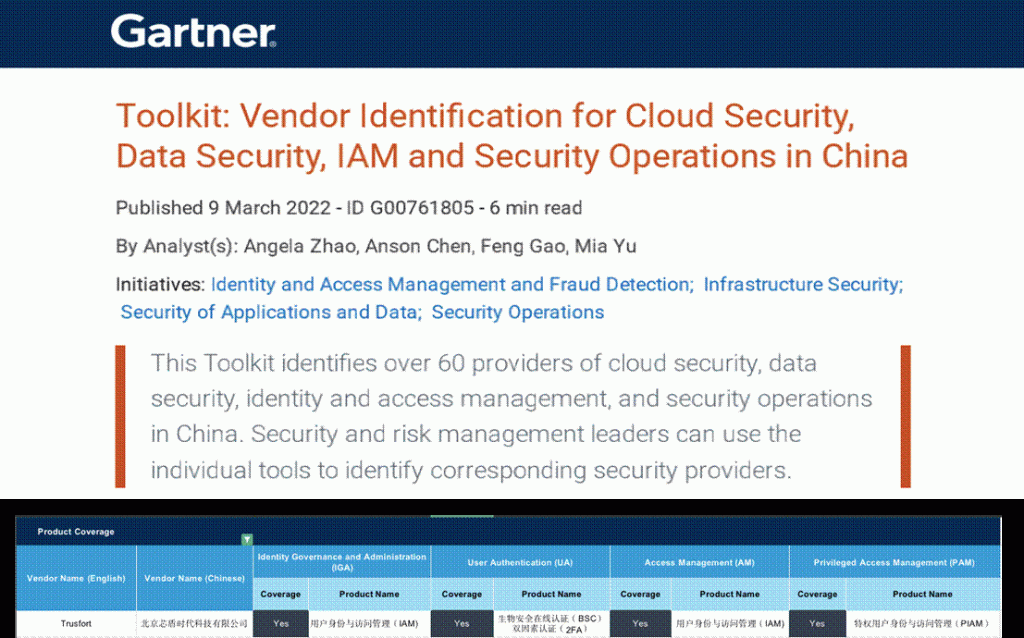
Task: Select the BSC 2FA product name cell
Action: (551, 624)
